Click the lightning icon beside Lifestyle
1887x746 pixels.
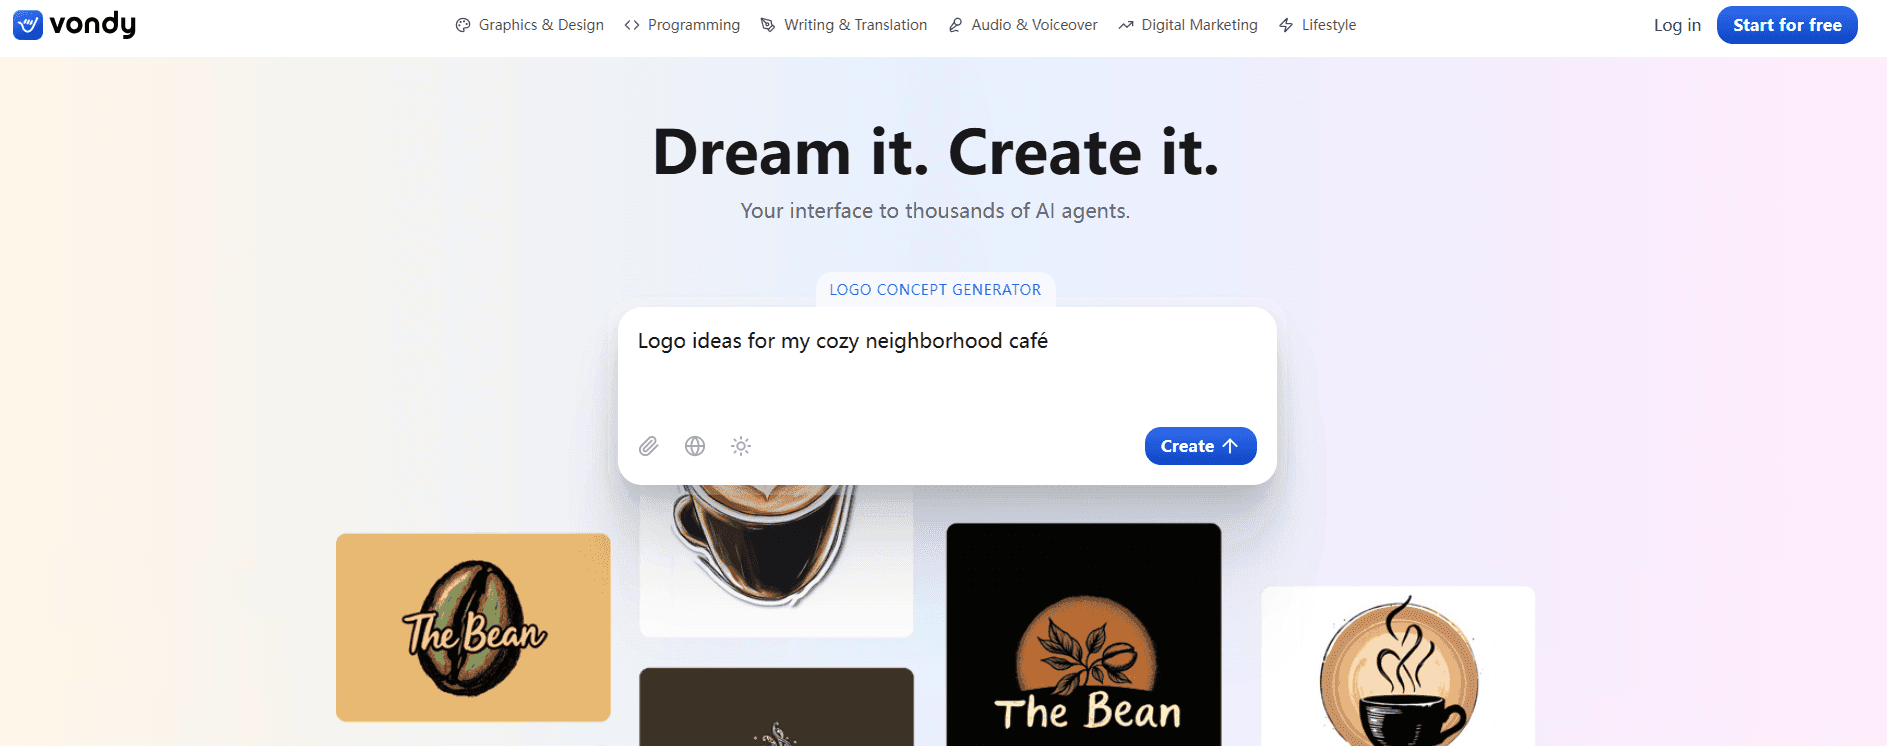pyautogui.click(x=1286, y=25)
